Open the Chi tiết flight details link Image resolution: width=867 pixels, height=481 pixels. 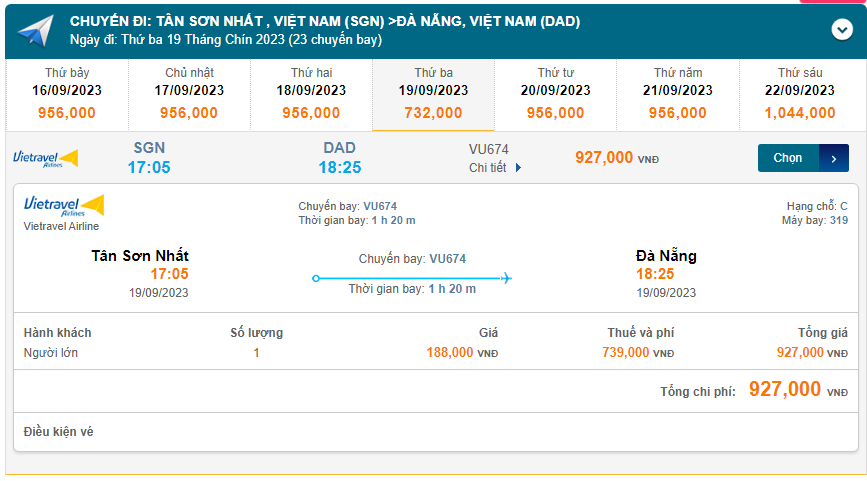489,167
